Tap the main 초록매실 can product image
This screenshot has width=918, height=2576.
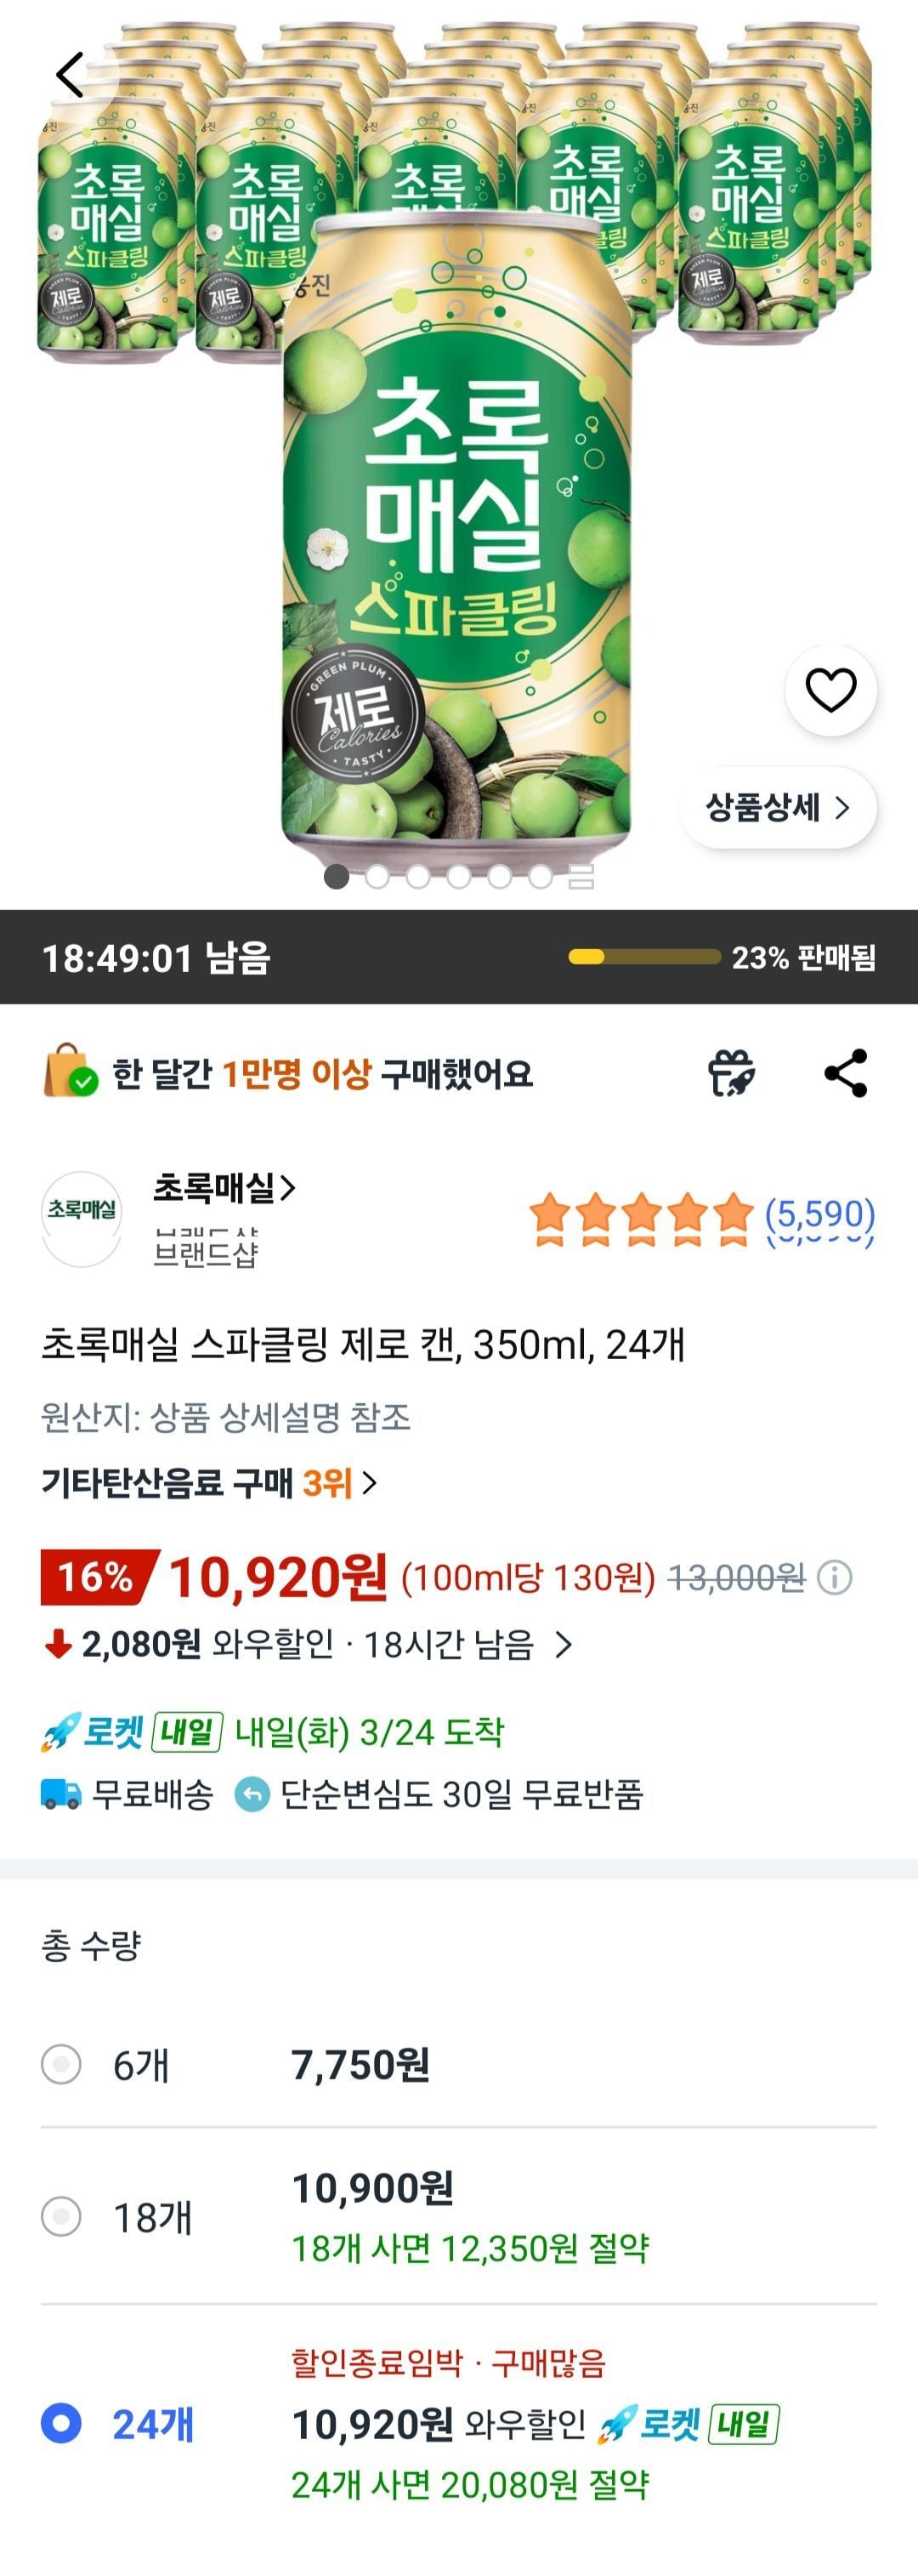(457, 530)
